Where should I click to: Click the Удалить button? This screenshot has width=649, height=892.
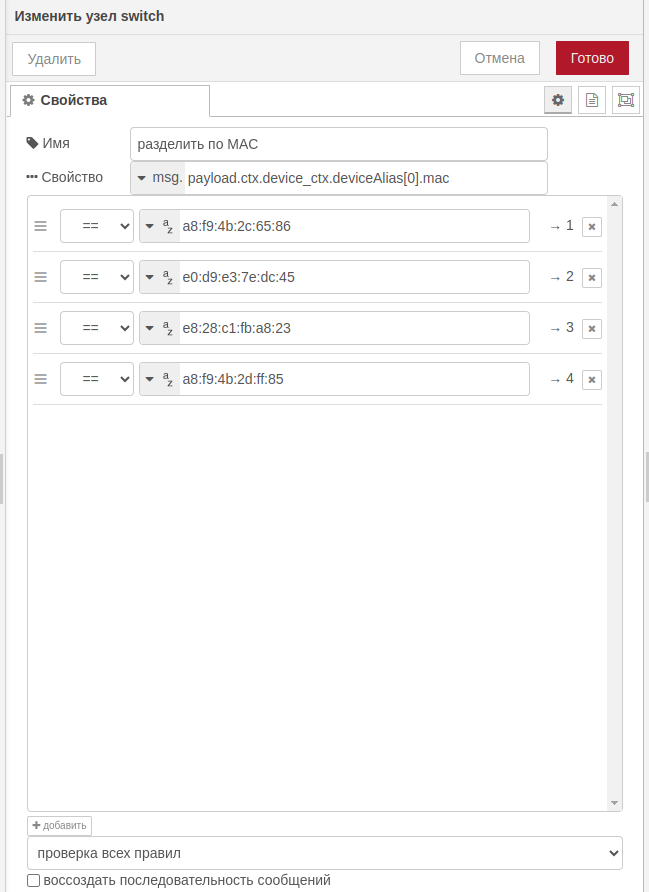tap(54, 59)
